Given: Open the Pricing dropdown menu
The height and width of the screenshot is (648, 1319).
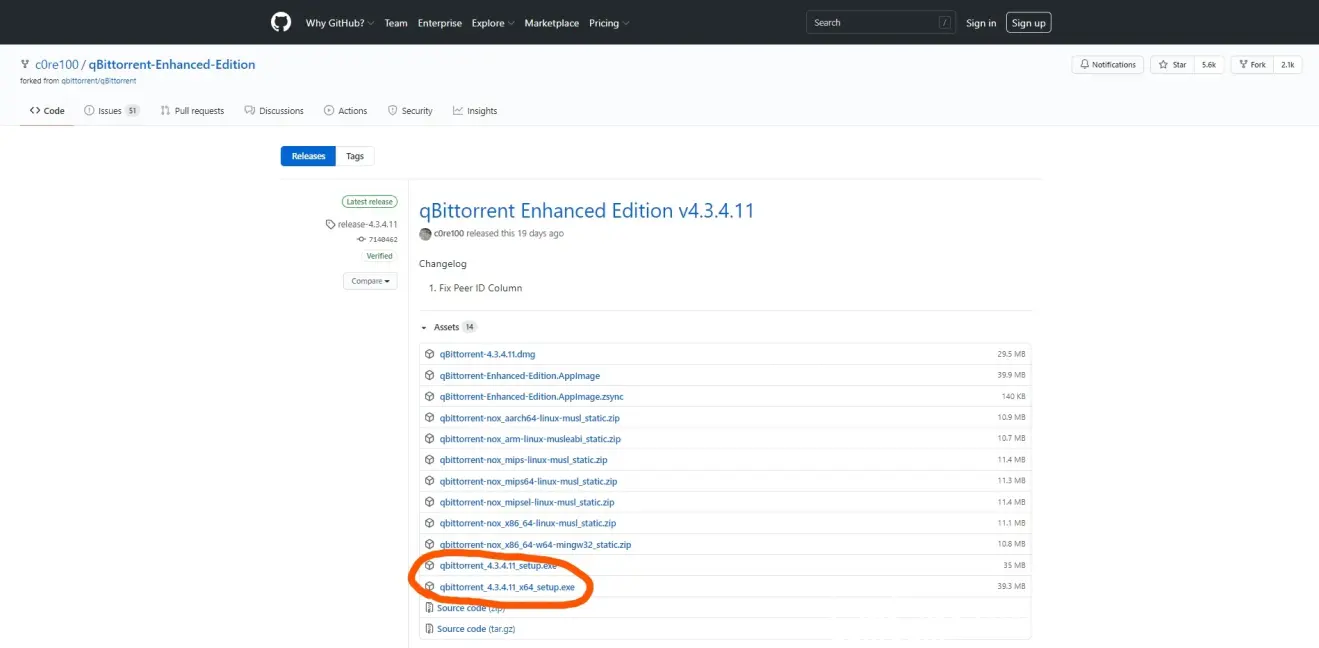Looking at the screenshot, I should tap(609, 23).
